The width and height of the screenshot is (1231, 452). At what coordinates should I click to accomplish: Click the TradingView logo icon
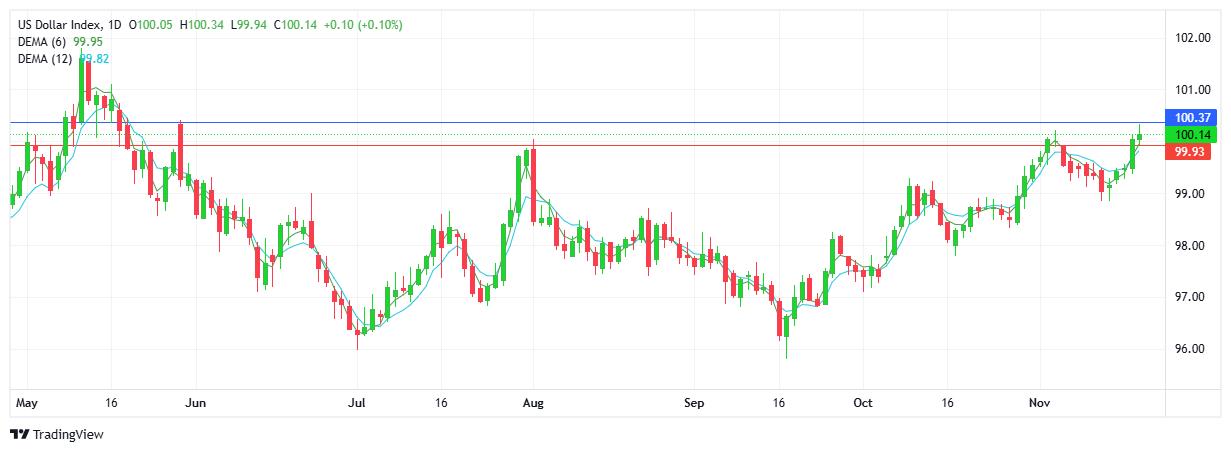[x=19, y=434]
